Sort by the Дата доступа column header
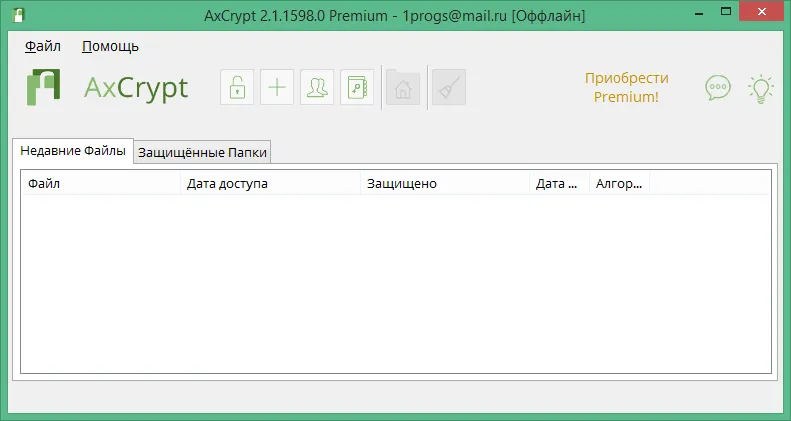 point(270,184)
